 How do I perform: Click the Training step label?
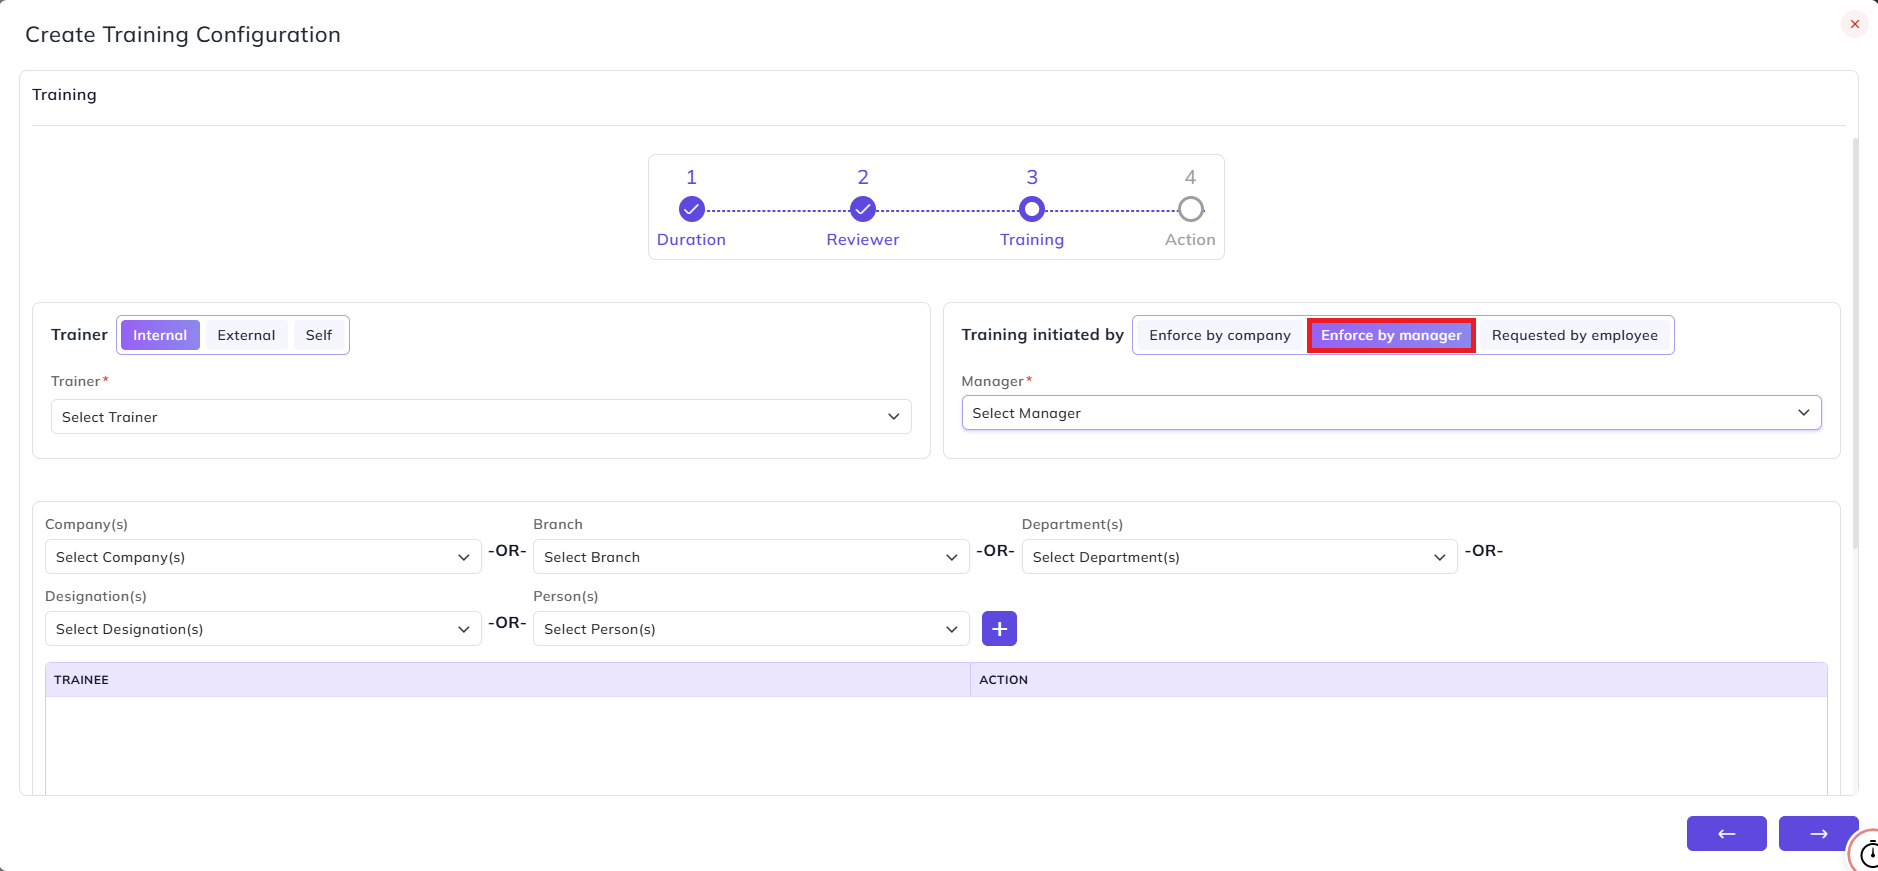tap(1032, 240)
